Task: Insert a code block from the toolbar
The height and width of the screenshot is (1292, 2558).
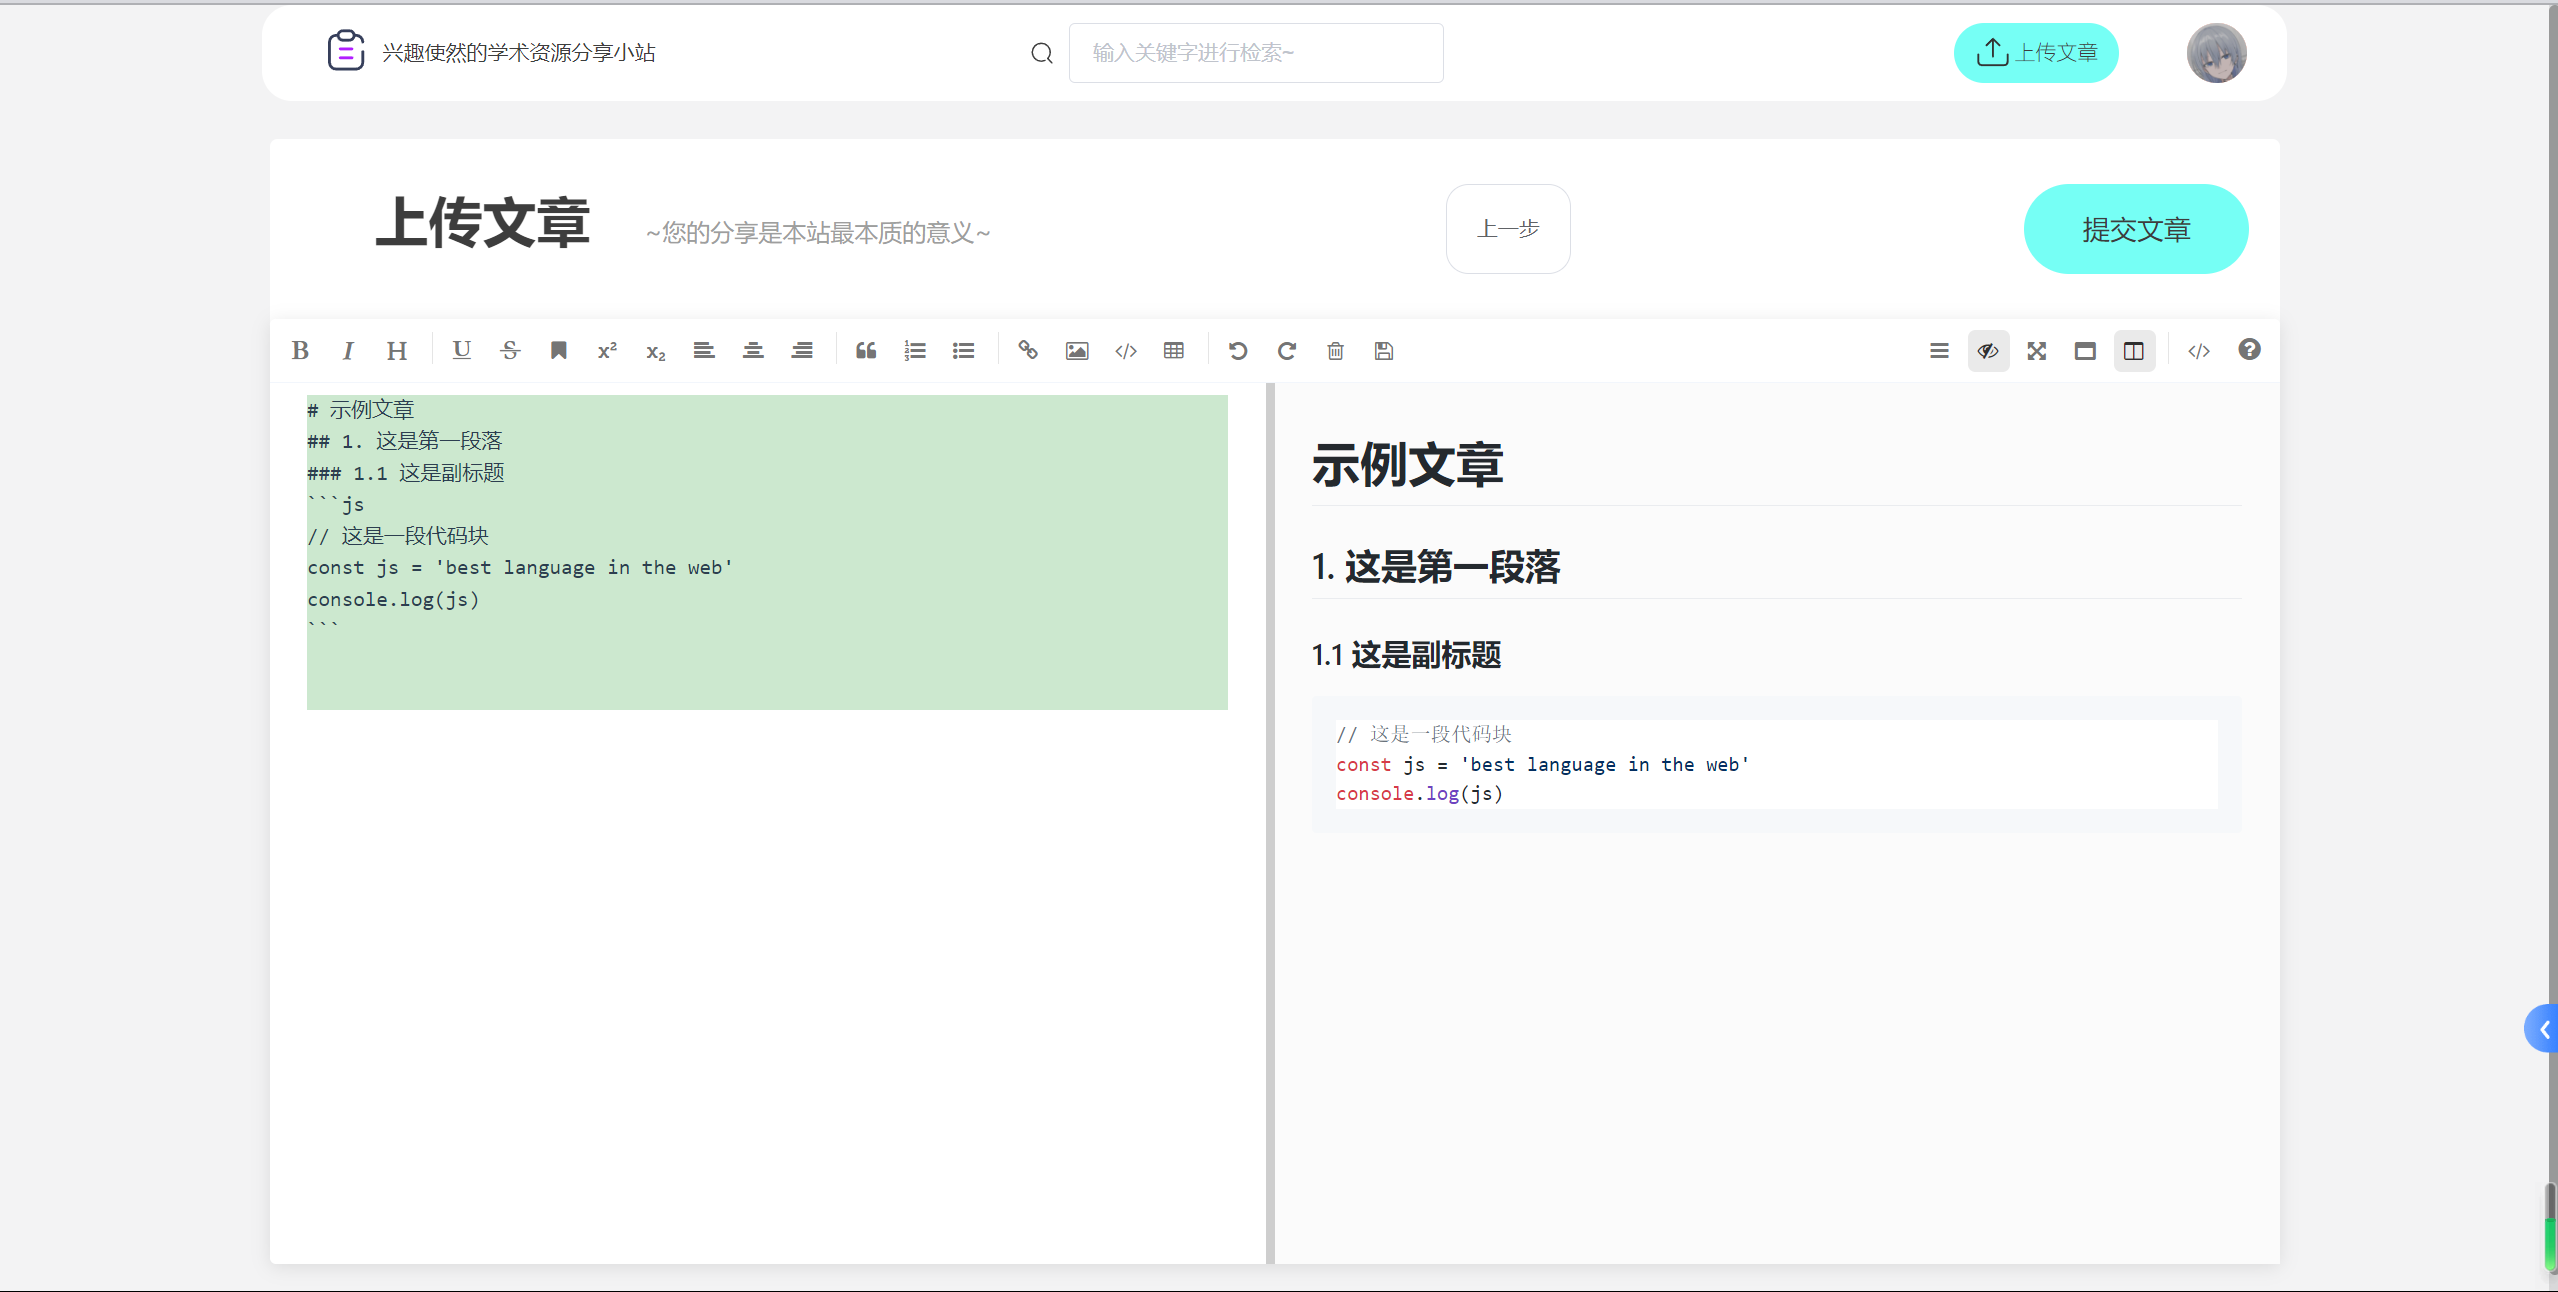Action: pos(1126,351)
